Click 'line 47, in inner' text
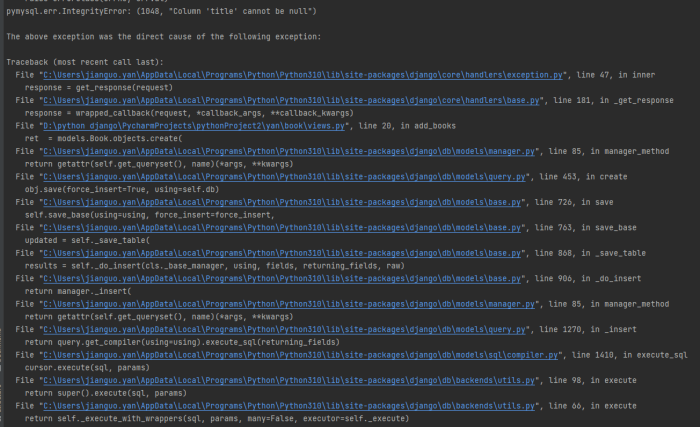 coord(616,75)
